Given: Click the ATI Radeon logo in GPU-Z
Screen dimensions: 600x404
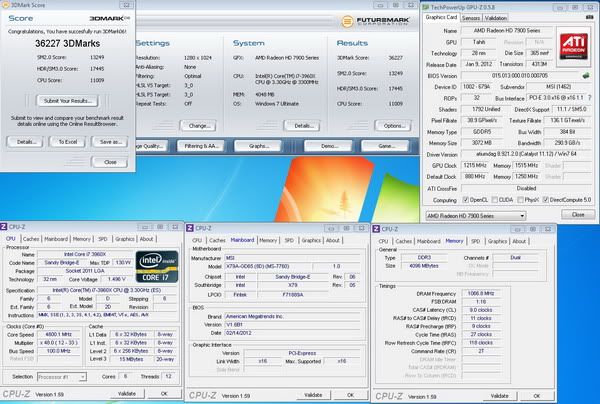Looking at the screenshot, I should (x=573, y=47).
